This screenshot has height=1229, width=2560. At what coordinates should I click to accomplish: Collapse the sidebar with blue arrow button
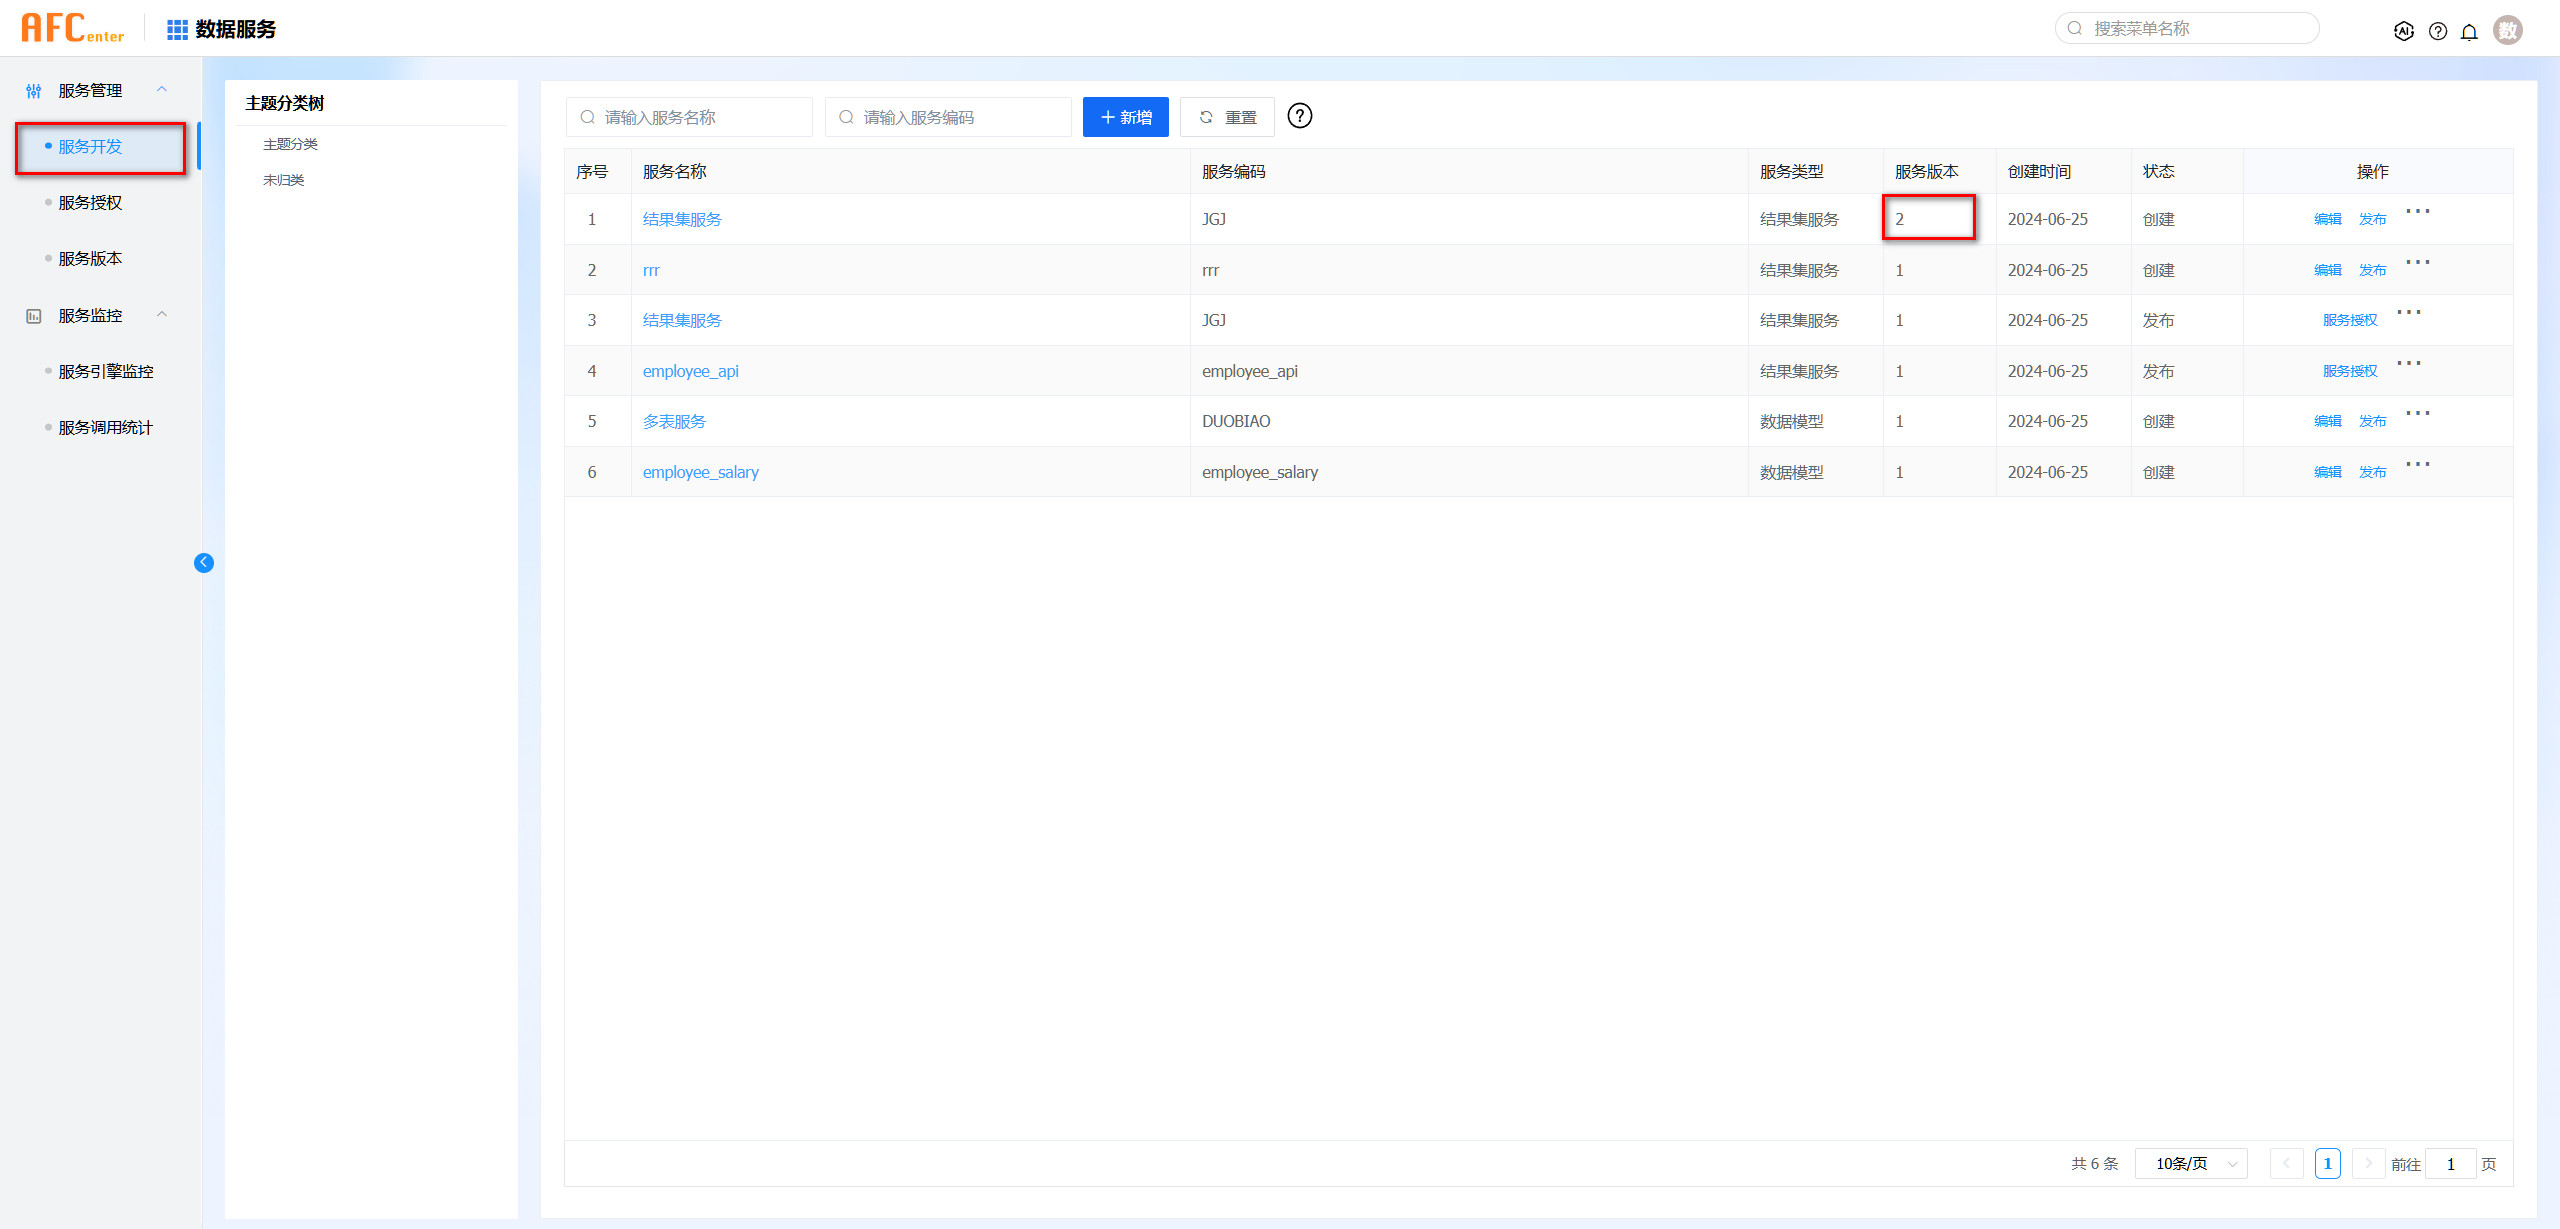[204, 562]
